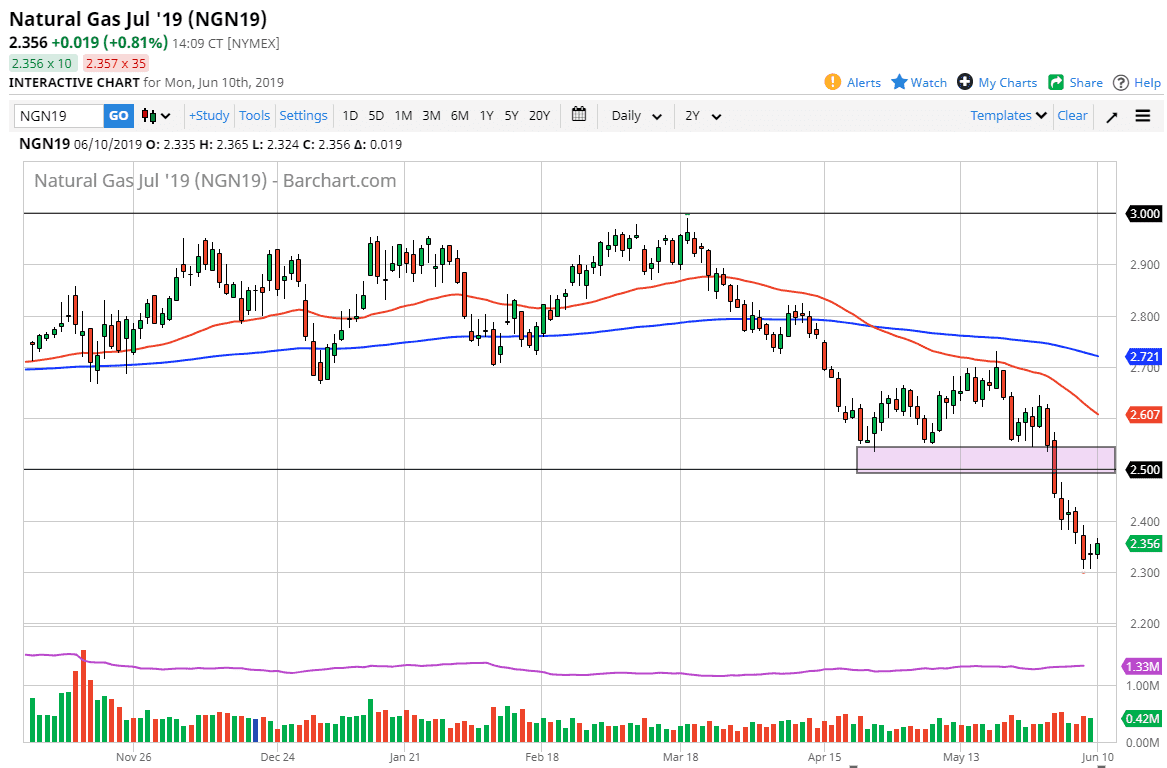Click the green Share icon

pyautogui.click(x=1056, y=82)
